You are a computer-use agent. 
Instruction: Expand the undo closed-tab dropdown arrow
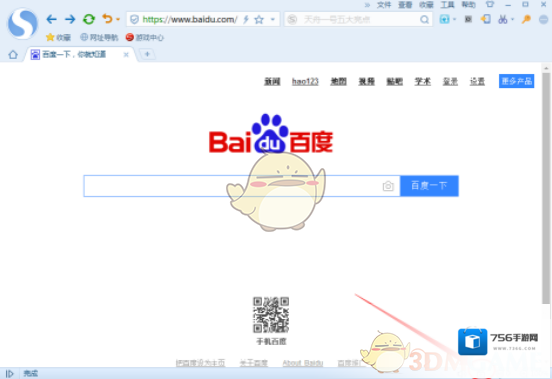pyautogui.click(x=118, y=19)
